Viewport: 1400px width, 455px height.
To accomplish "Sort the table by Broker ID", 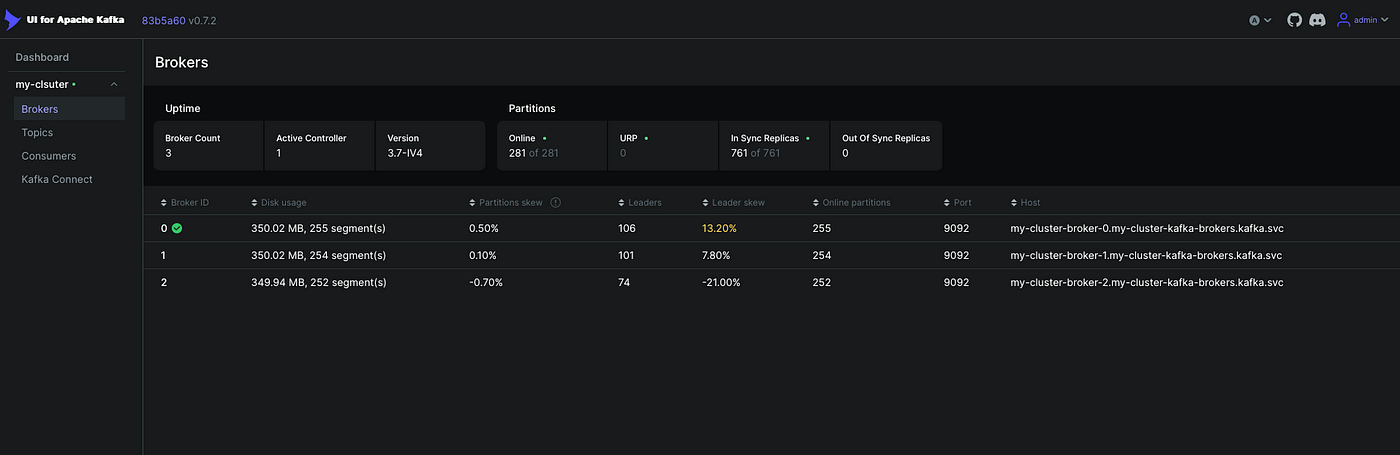I will point(189,203).
